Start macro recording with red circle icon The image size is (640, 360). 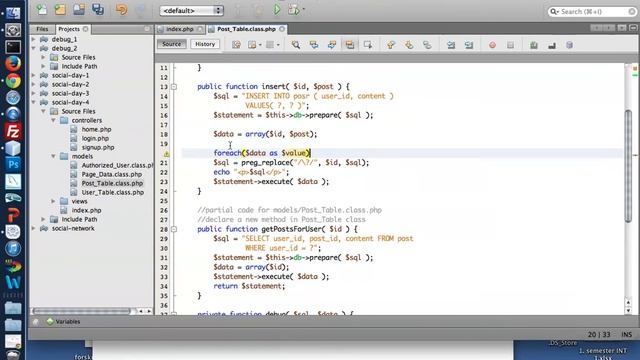(x=493, y=45)
